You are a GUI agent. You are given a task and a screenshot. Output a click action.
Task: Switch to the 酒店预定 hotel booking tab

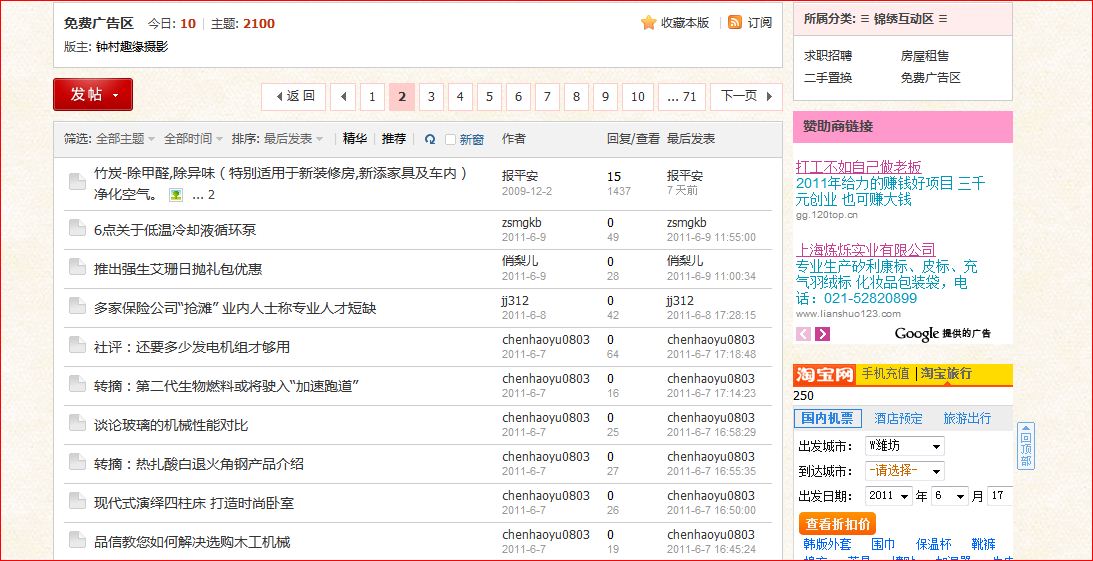[x=898, y=418]
